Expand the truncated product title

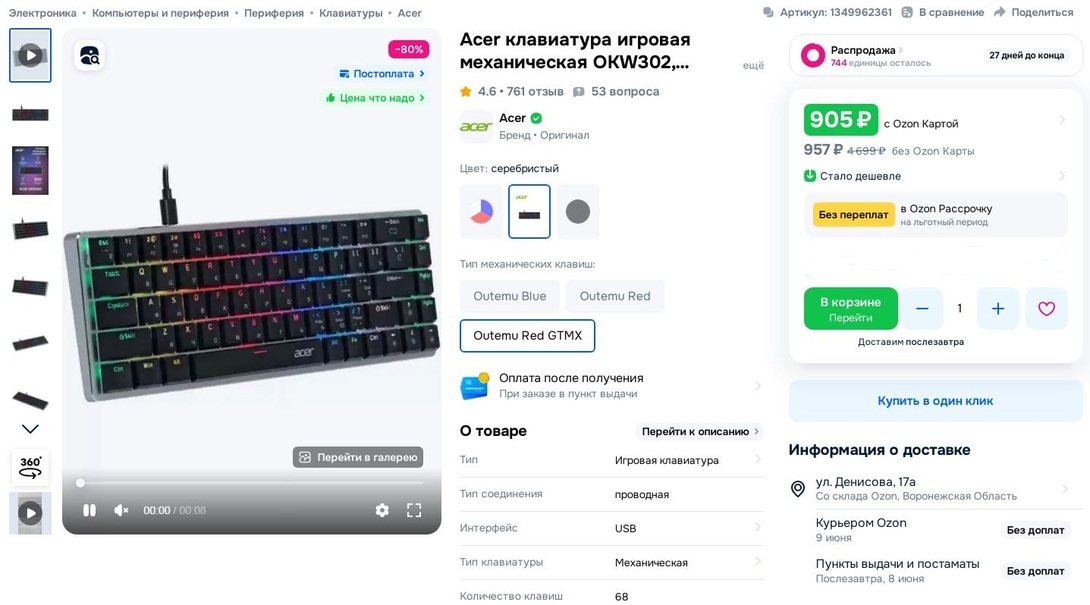click(753, 65)
